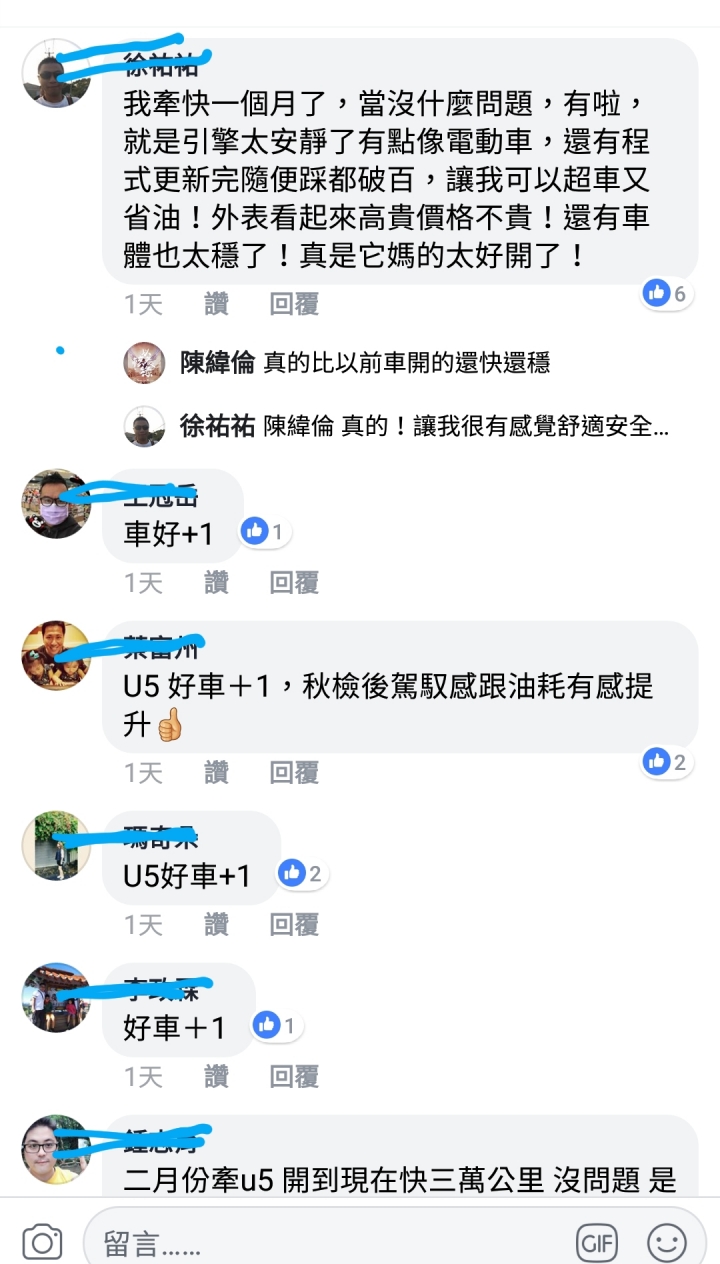The height and width of the screenshot is (1264, 720).
Task: Open 陳緯倫's small reply avatar
Action: pos(144,363)
